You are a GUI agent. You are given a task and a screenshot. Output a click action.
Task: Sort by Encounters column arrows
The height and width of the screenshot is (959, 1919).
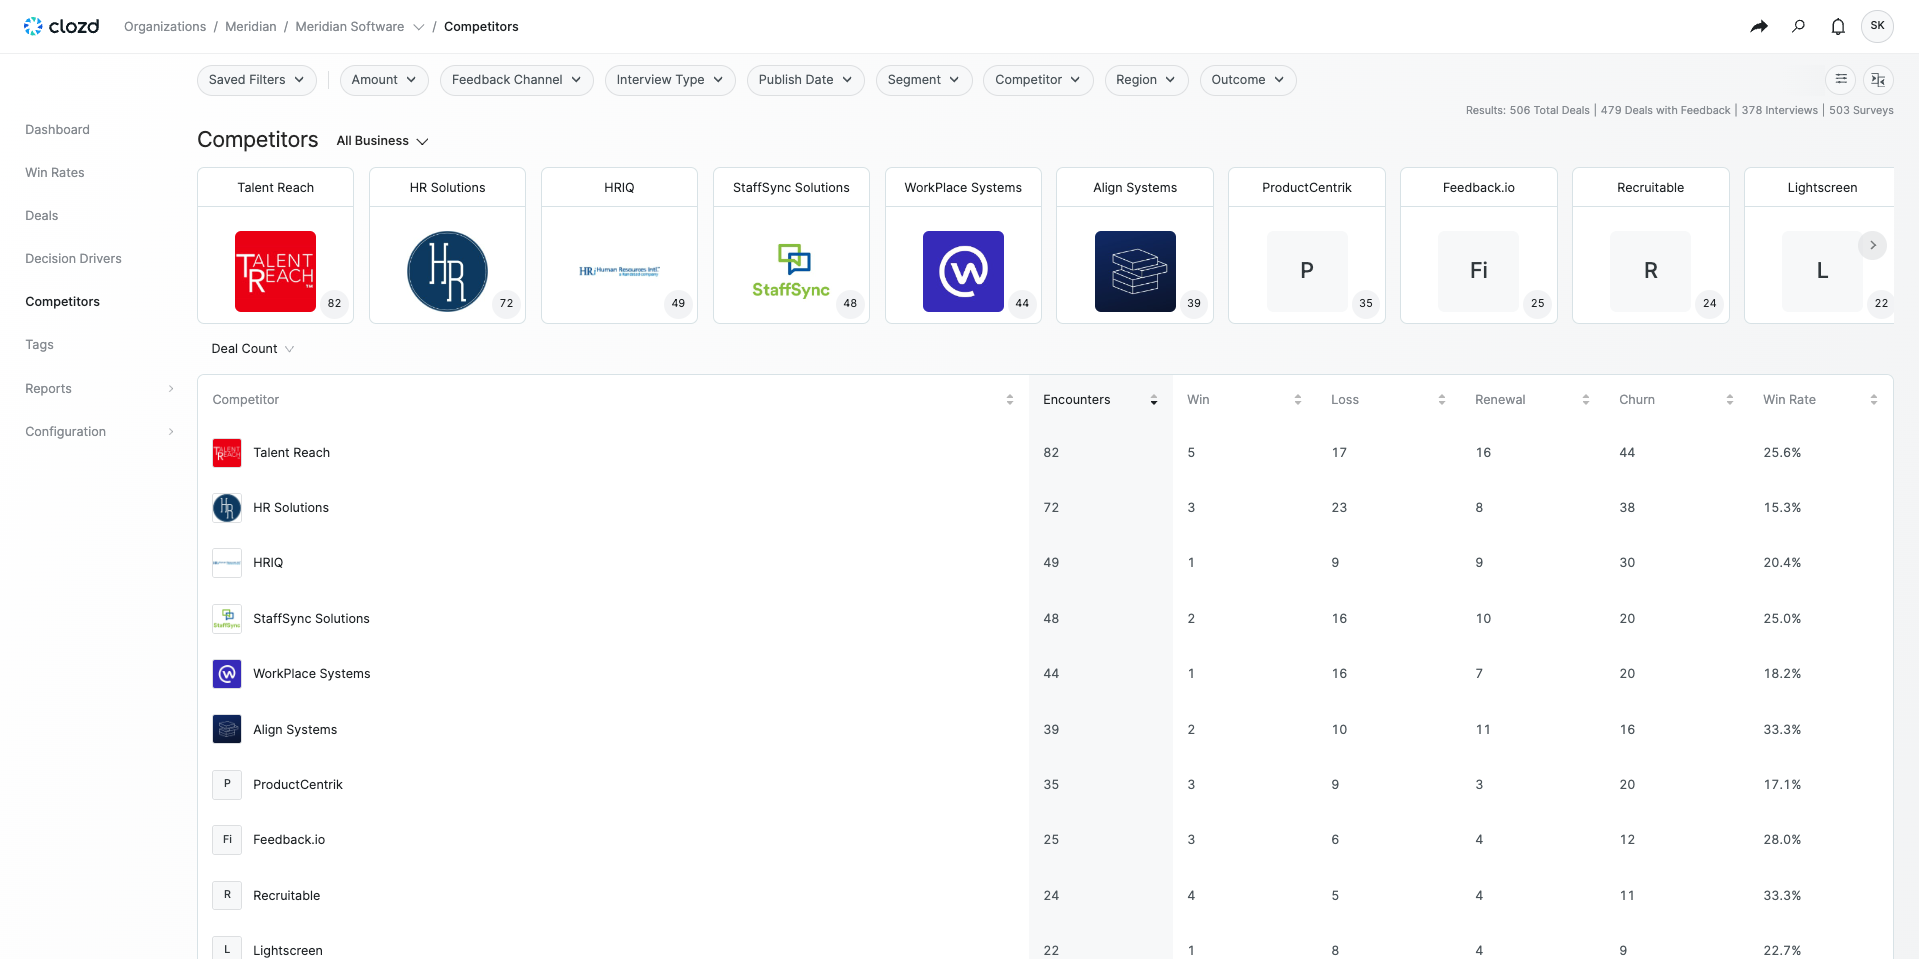[x=1154, y=400]
